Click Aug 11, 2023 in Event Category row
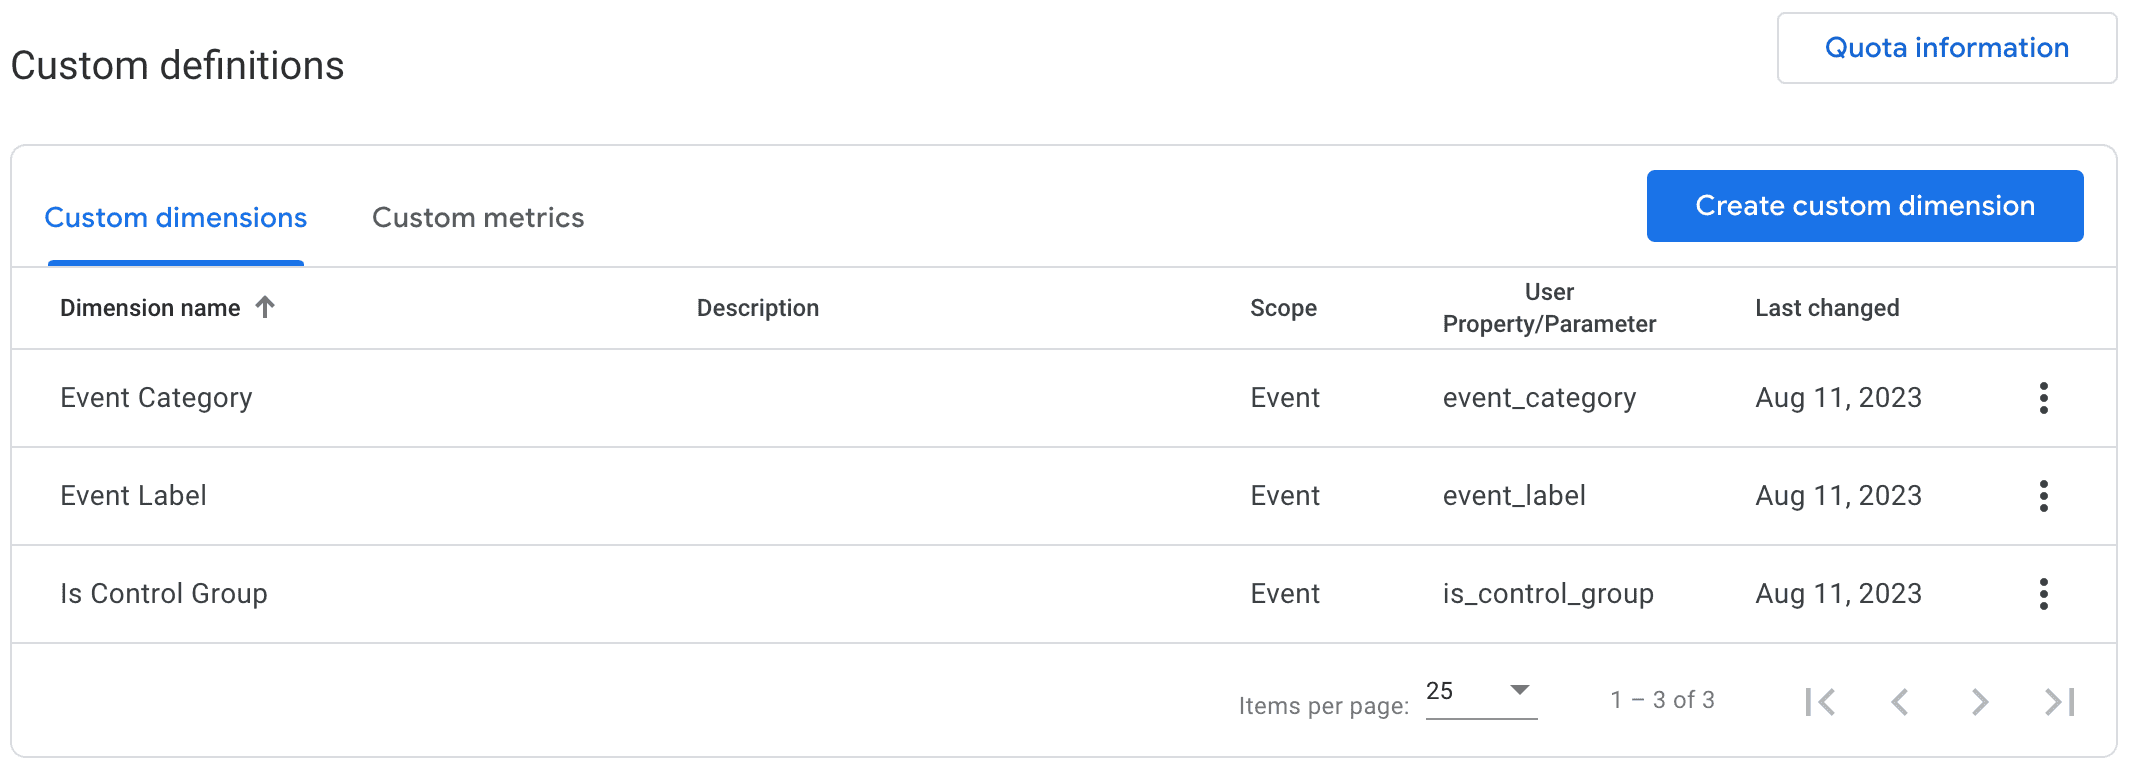 (1838, 398)
